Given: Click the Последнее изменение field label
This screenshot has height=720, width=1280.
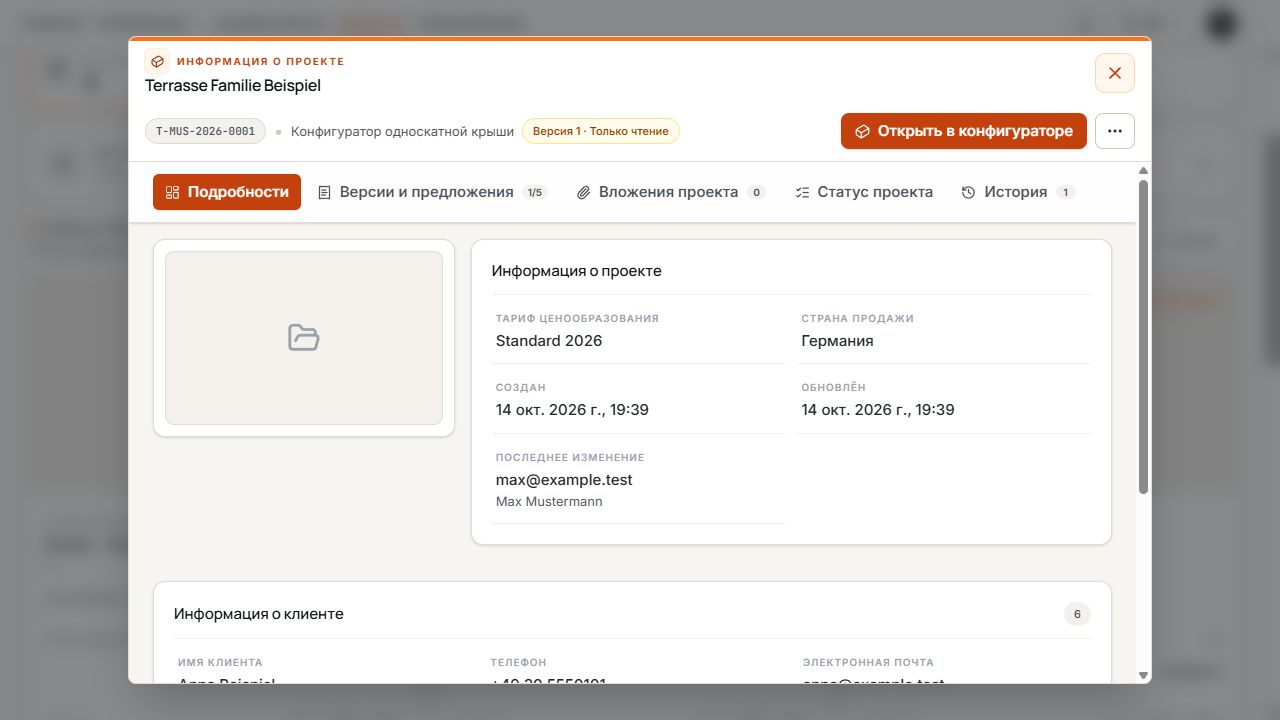Looking at the screenshot, I should [x=570, y=458].
